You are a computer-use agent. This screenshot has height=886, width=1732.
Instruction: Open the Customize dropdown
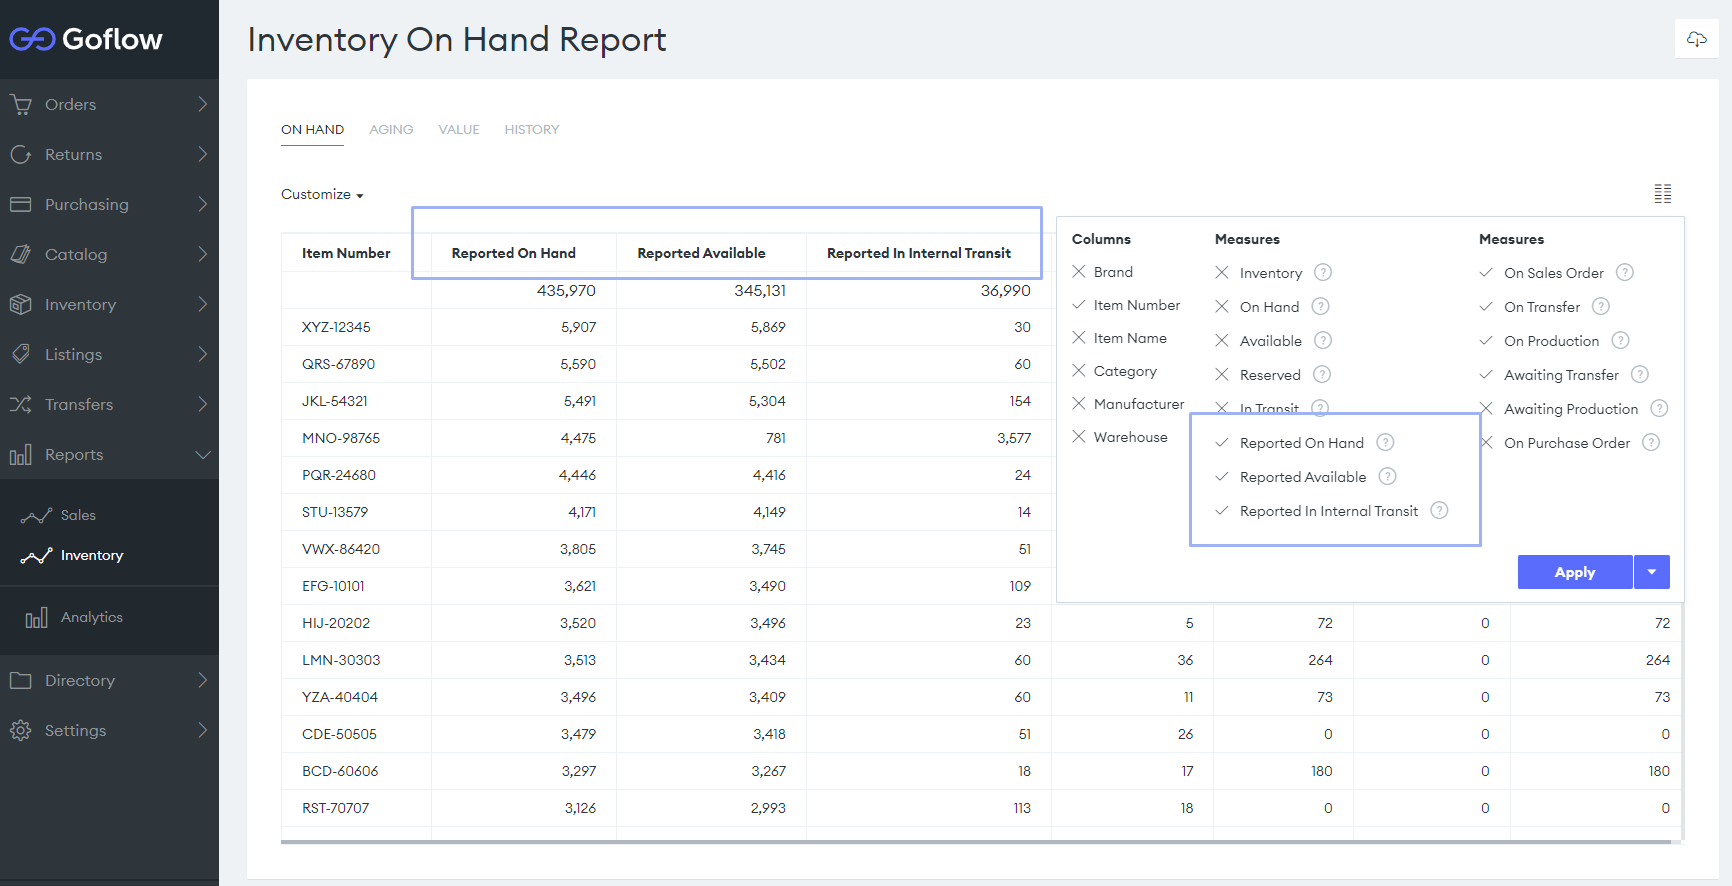(x=322, y=194)
